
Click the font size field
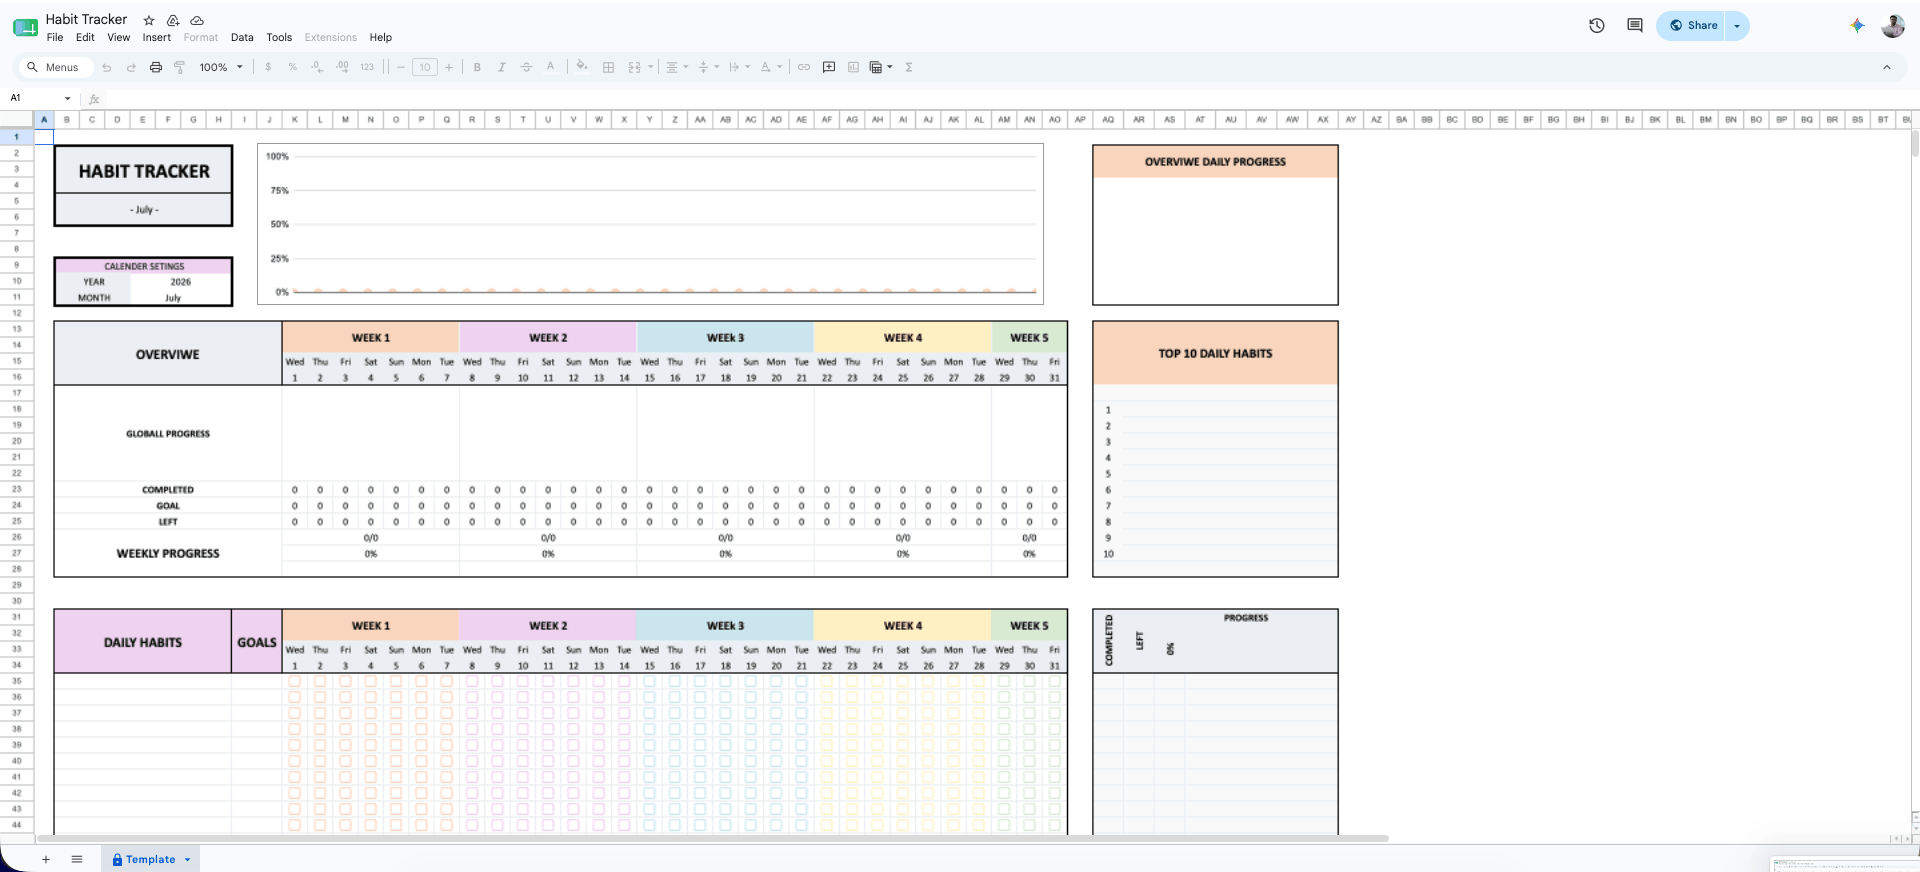point(425,67)
